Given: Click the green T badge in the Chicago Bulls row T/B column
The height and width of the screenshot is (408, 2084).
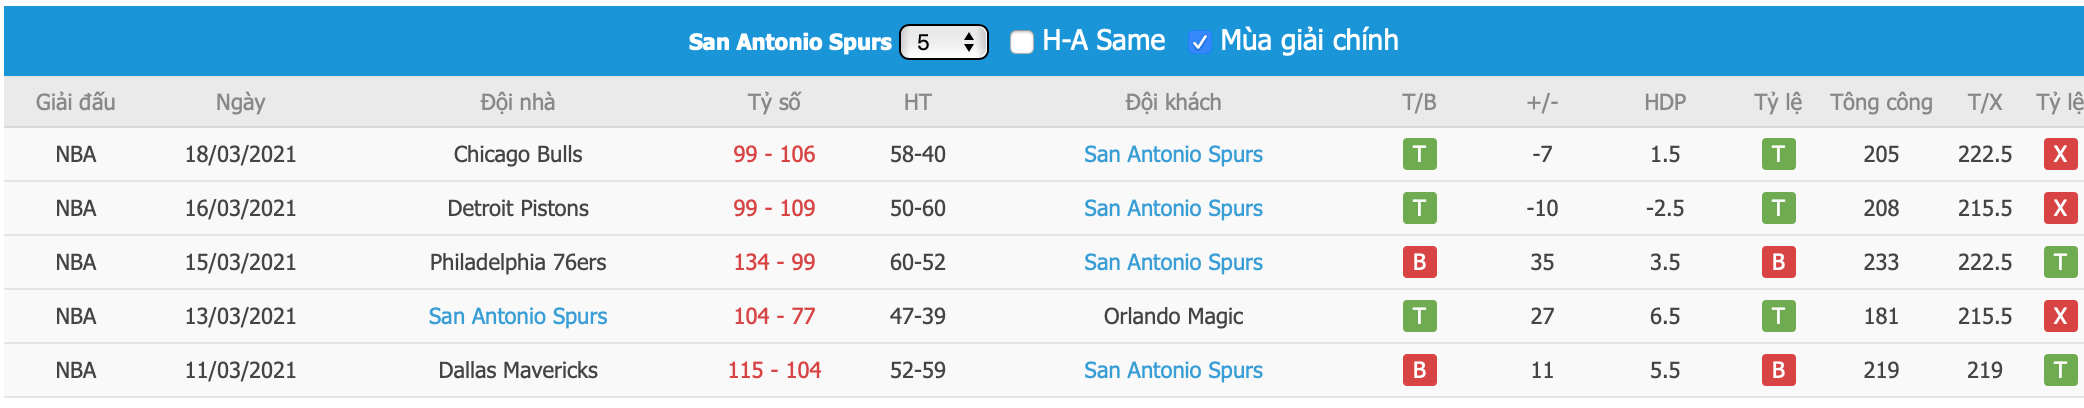Looking at the screenshot, I should point(1419,154).
